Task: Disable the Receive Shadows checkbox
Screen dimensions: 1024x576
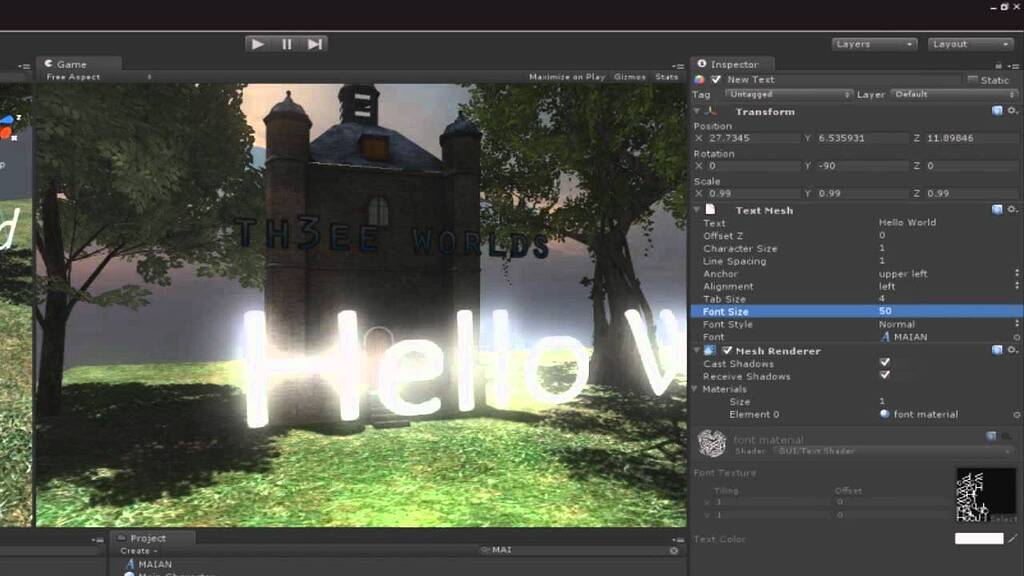Action: tap(885, 376)
